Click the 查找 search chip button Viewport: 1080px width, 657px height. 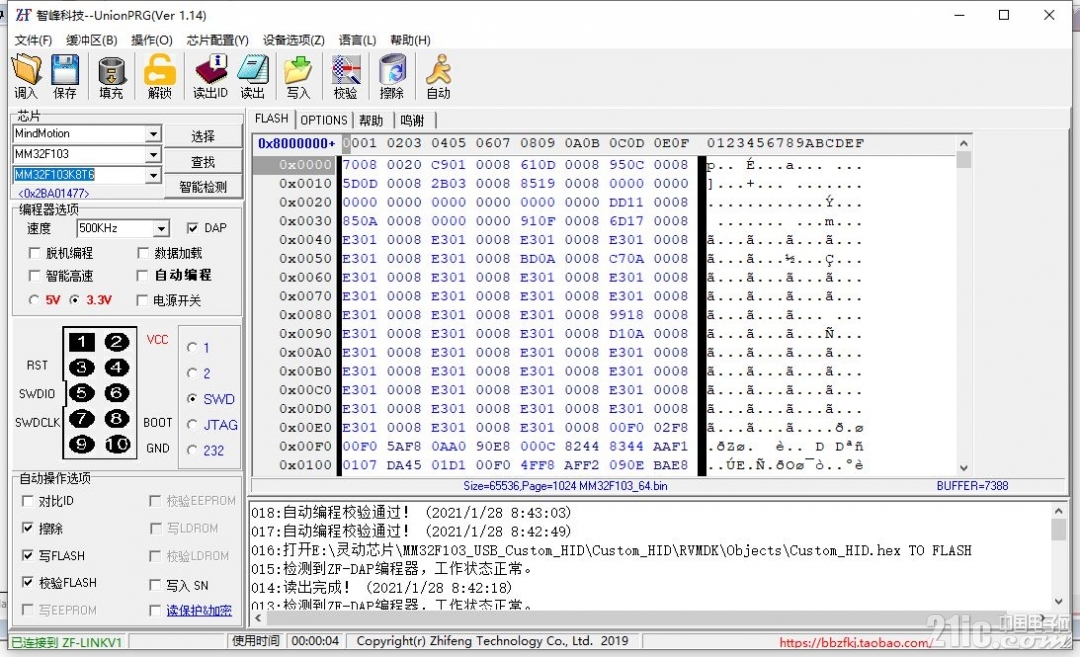pyautogui.click(x=202, y=163)
